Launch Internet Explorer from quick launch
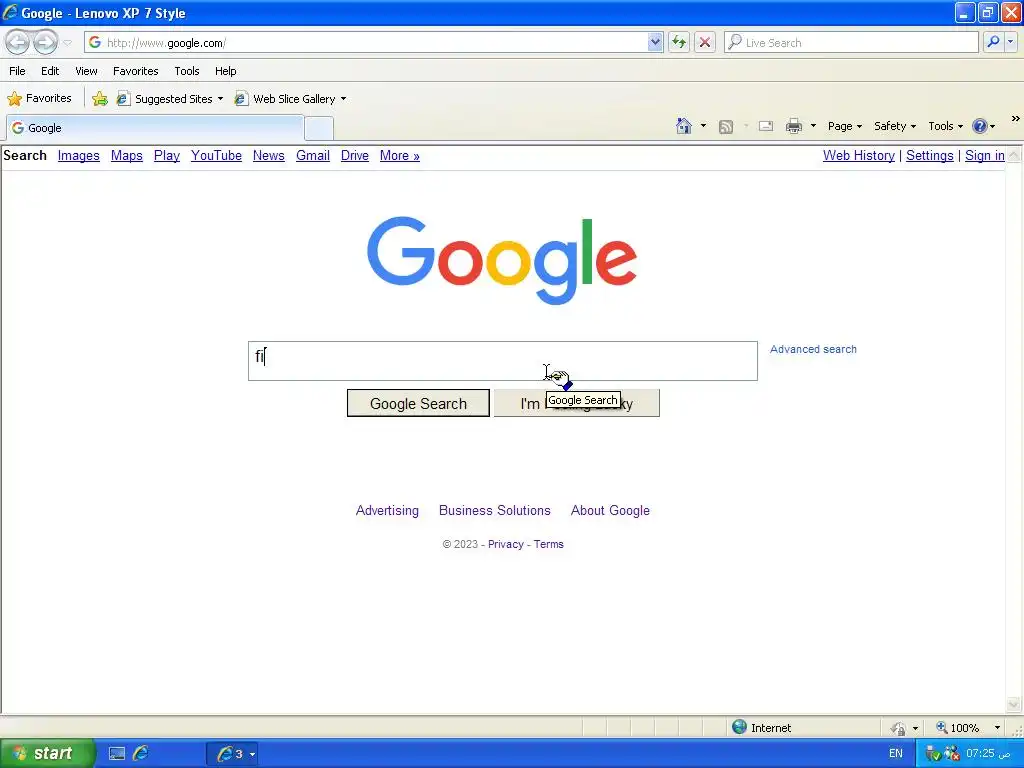1024x768 pixels. [x=140, y=754]
